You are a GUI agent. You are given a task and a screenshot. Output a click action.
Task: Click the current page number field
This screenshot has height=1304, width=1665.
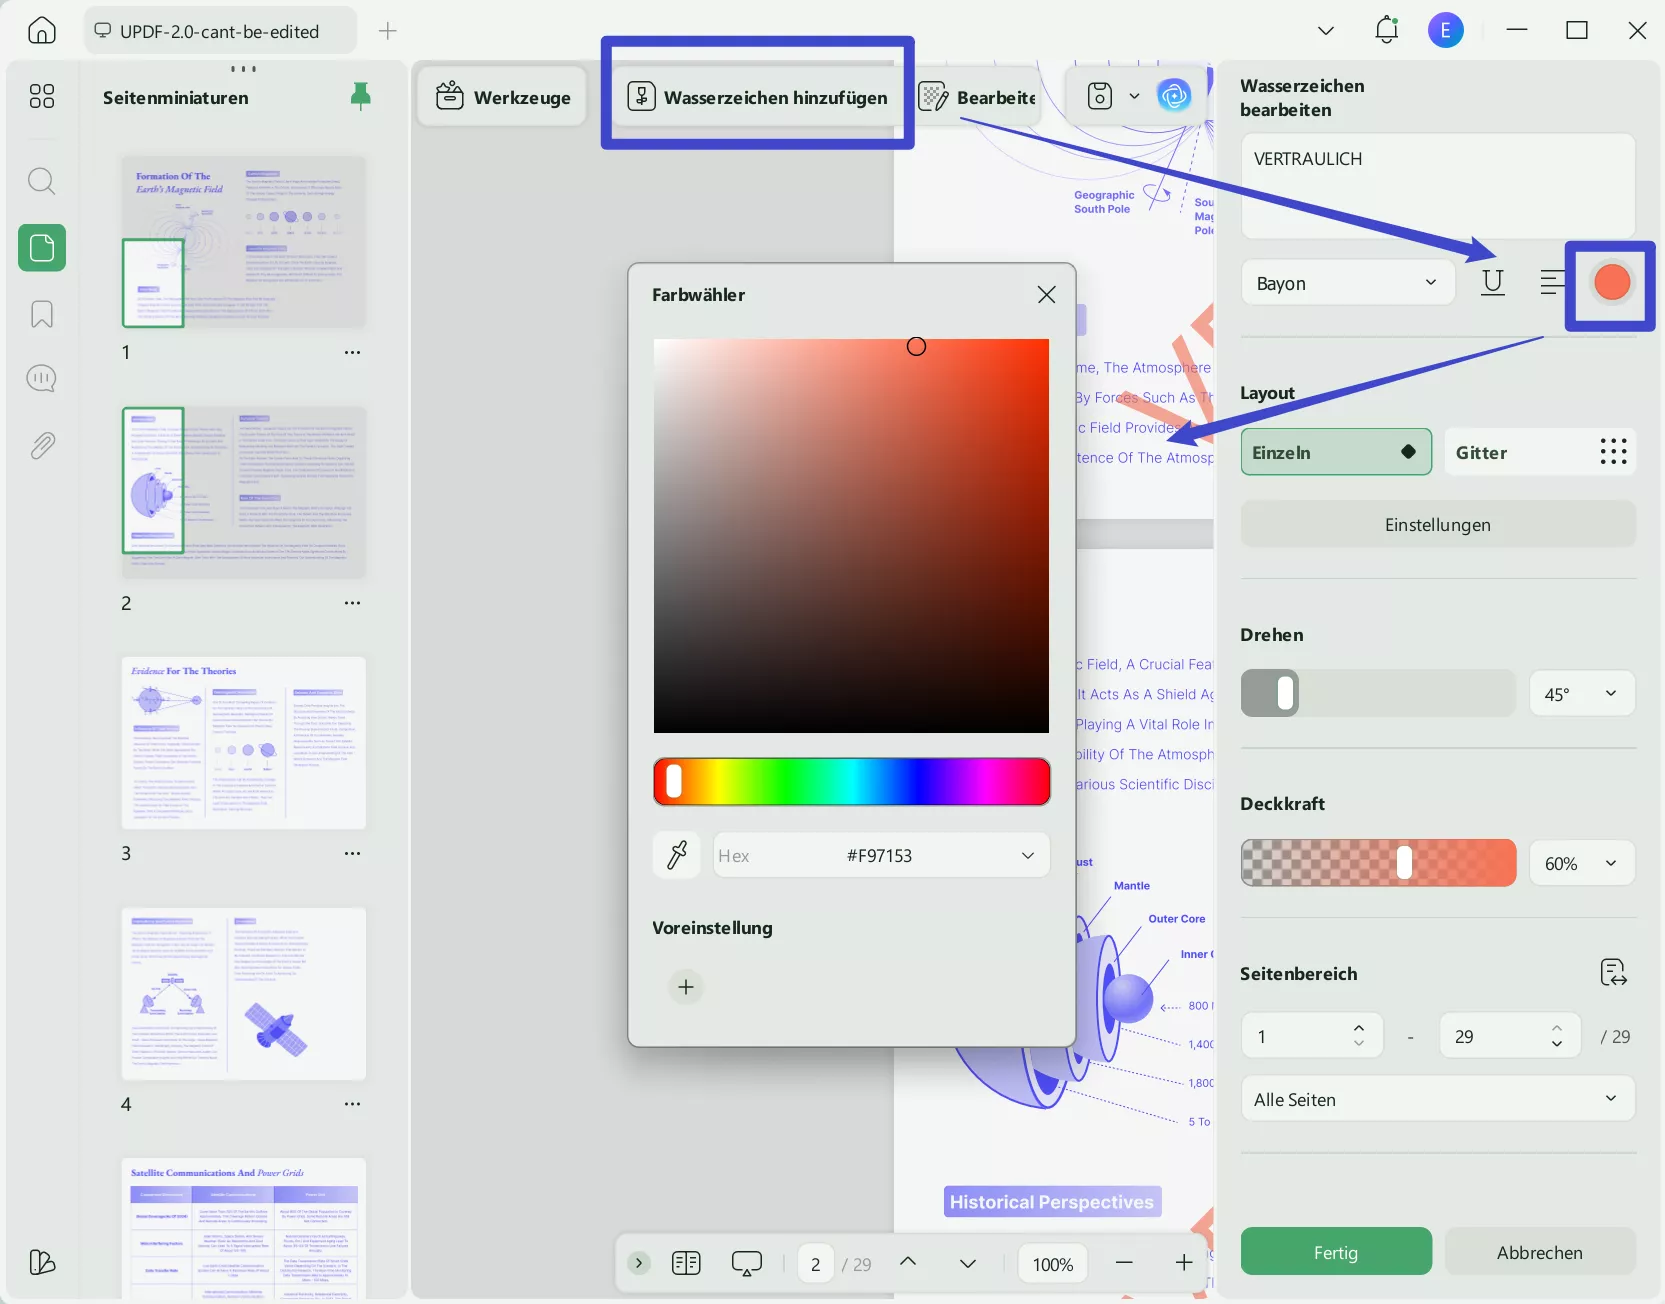[816, 1263]
